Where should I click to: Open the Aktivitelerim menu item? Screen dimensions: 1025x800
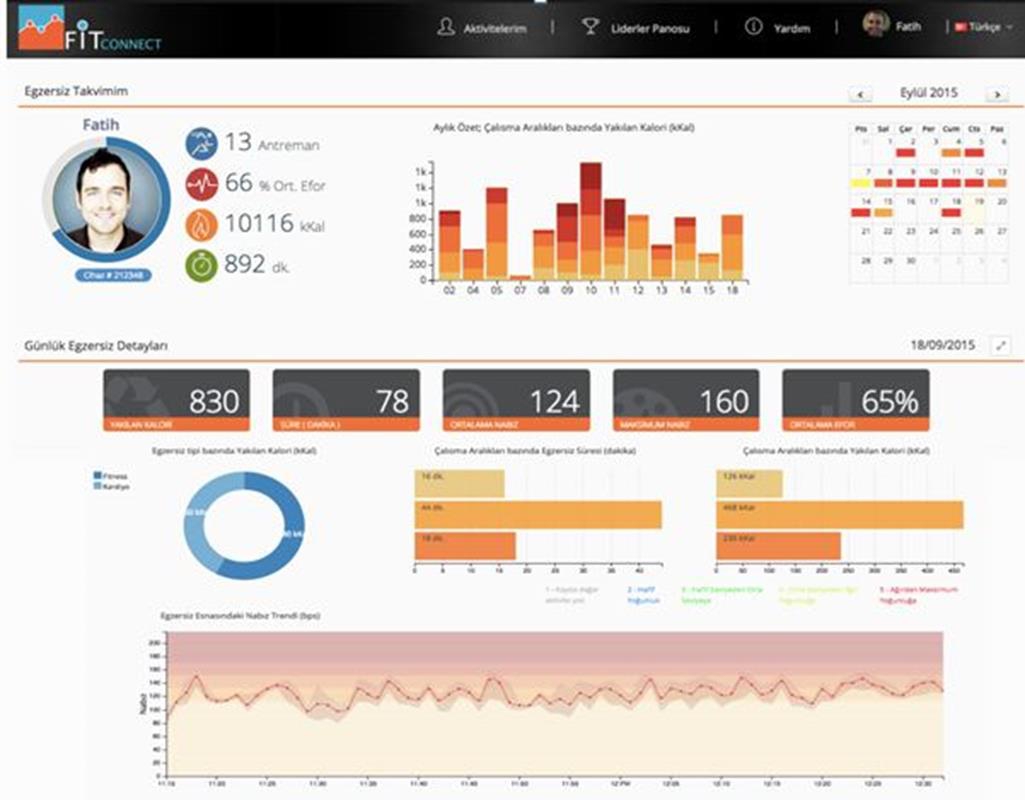(x=482, y=28)
